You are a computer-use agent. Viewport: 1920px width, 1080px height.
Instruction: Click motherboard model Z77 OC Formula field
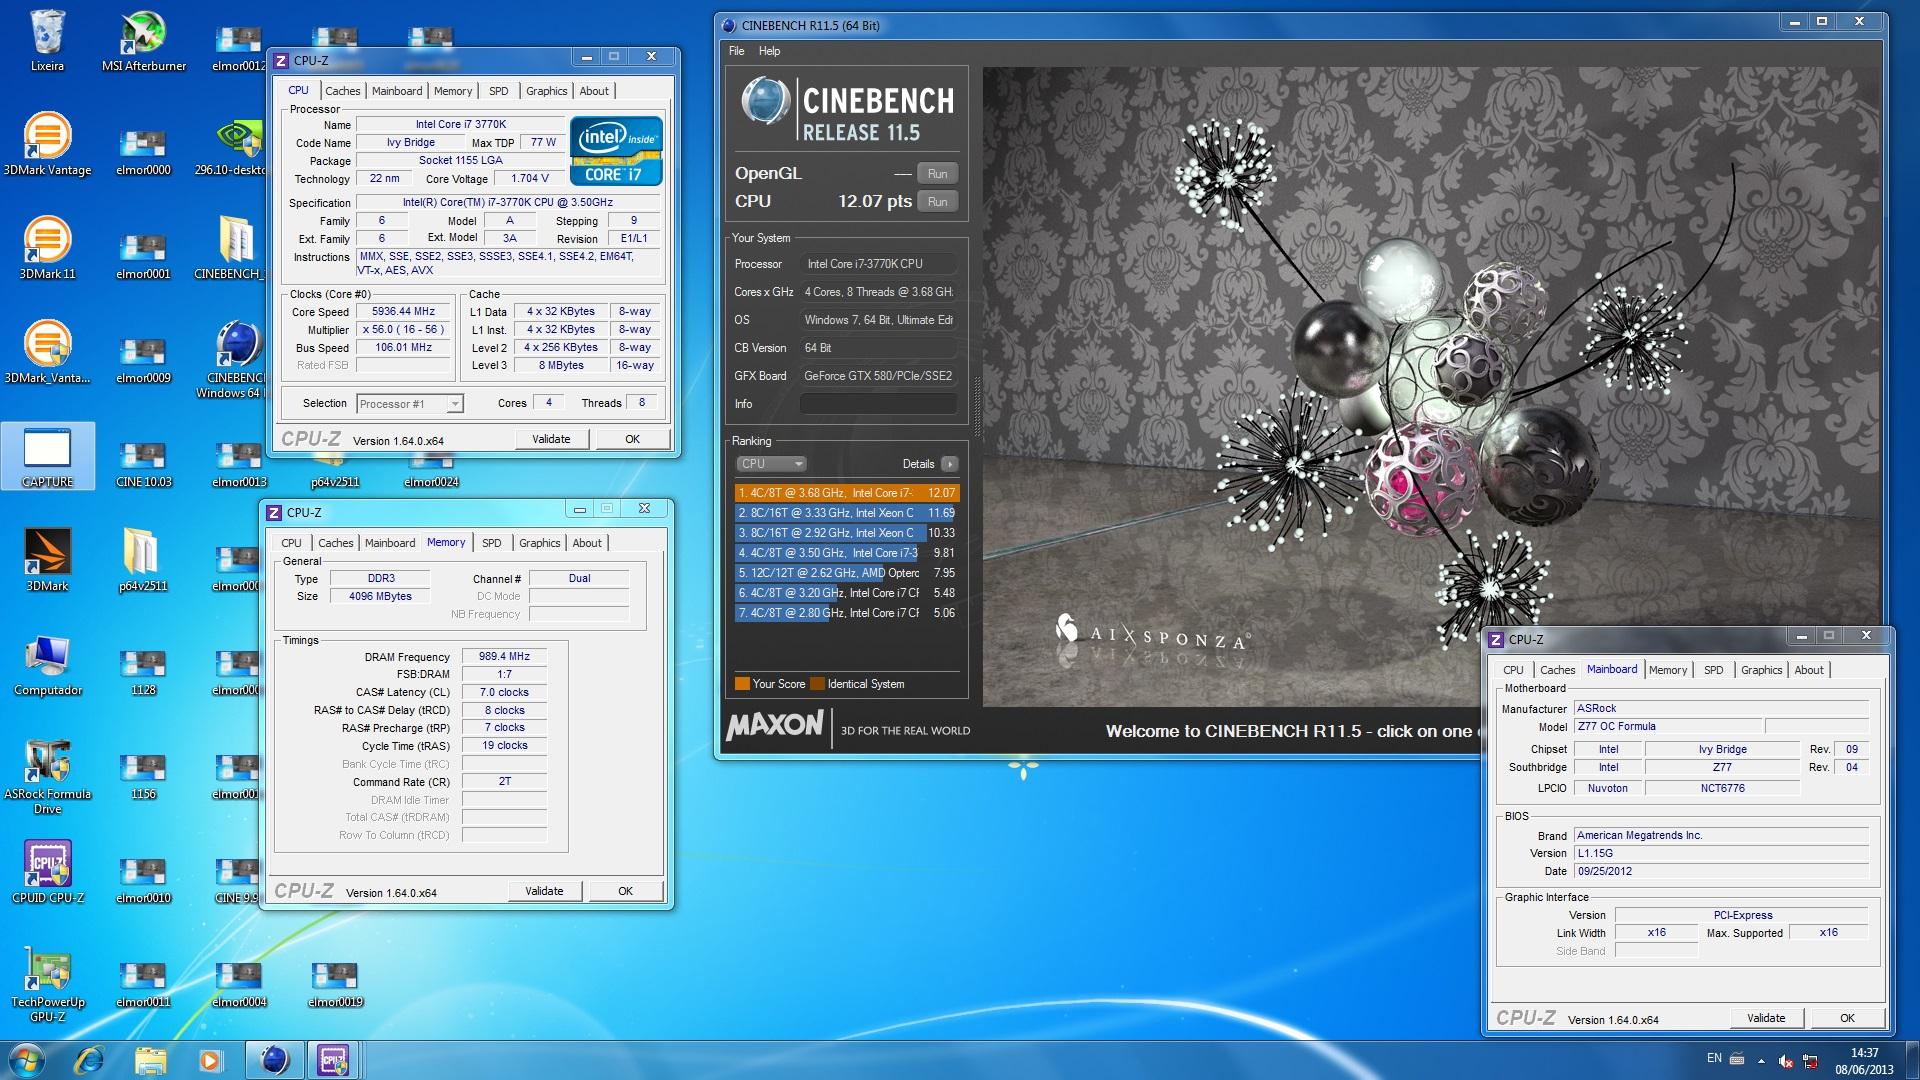tap(1667, 727)
